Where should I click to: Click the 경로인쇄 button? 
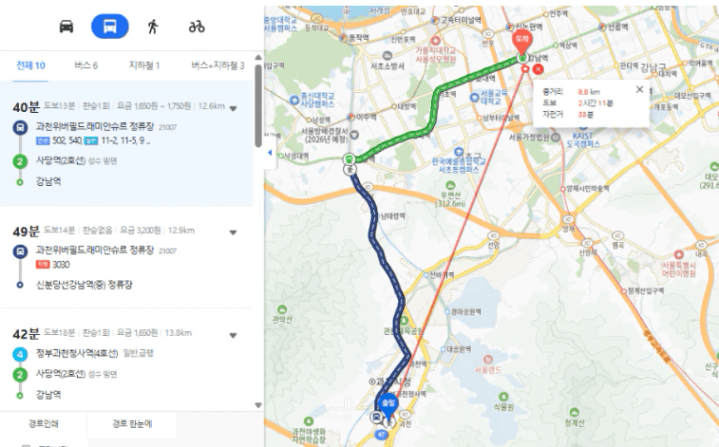(43, 424)
